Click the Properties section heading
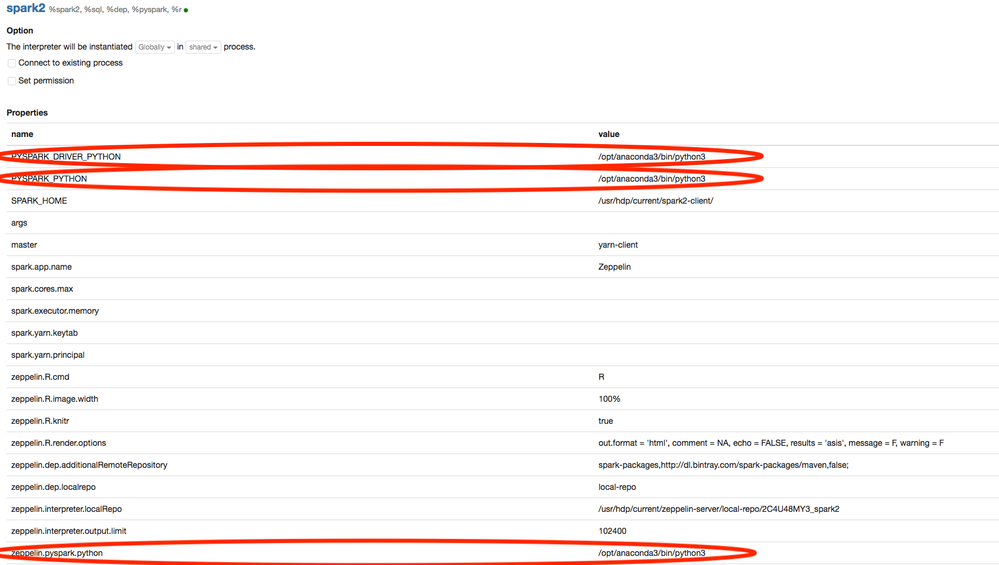This screenshot has height=565, width=999. click(27, 113)
